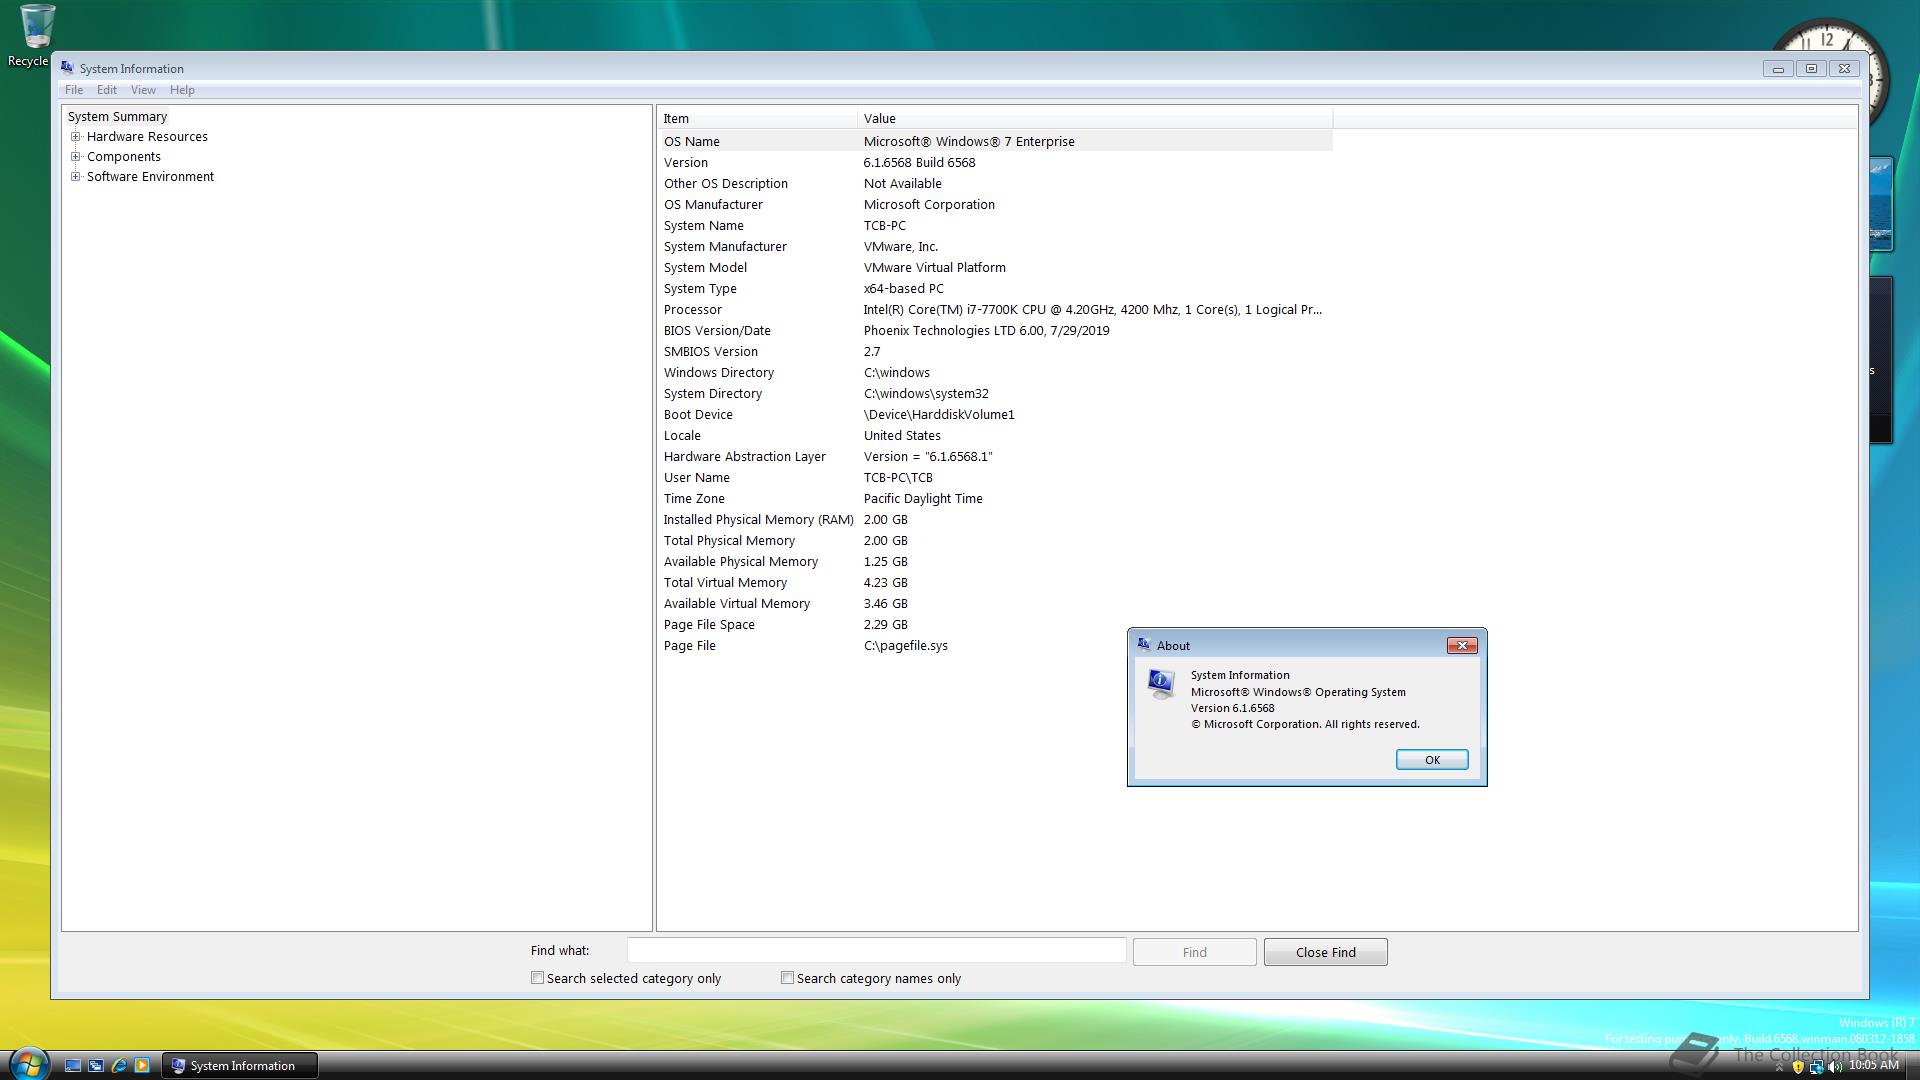
Task: Click the Pacific Daylight Time value
Action: [923, 498]
